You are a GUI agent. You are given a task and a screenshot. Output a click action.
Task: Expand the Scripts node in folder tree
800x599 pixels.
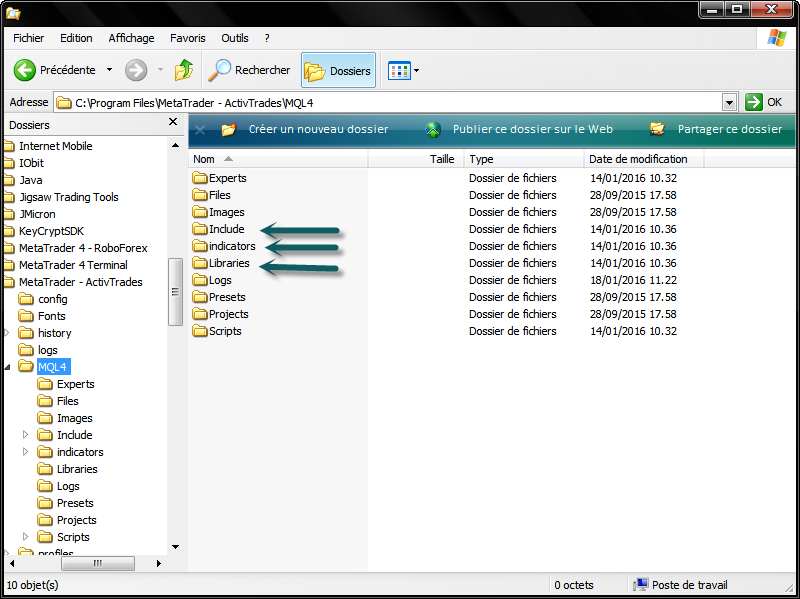pos(26,537)
